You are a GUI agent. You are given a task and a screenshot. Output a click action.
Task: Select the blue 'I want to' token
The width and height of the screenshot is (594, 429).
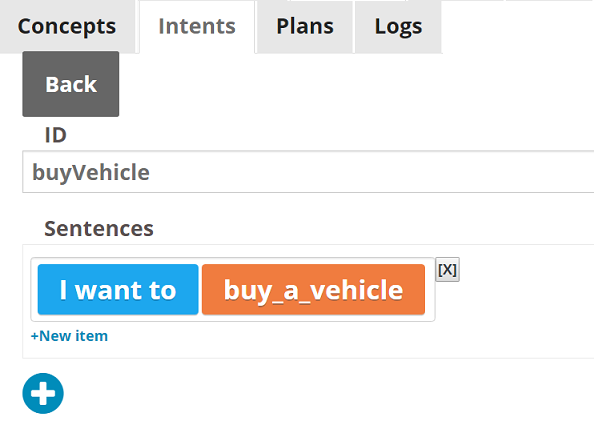[118, 290]
